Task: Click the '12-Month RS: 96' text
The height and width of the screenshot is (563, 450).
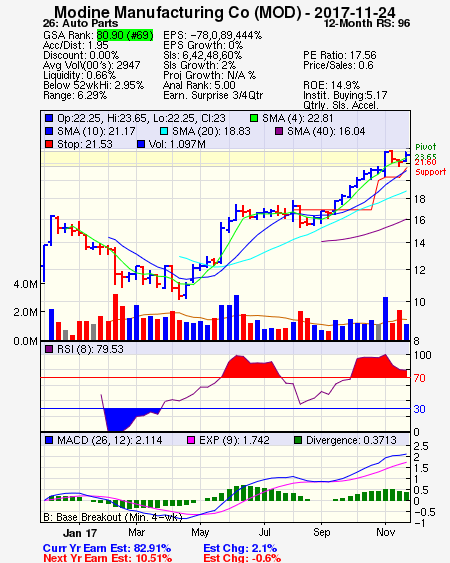Action: coord(367,23)
